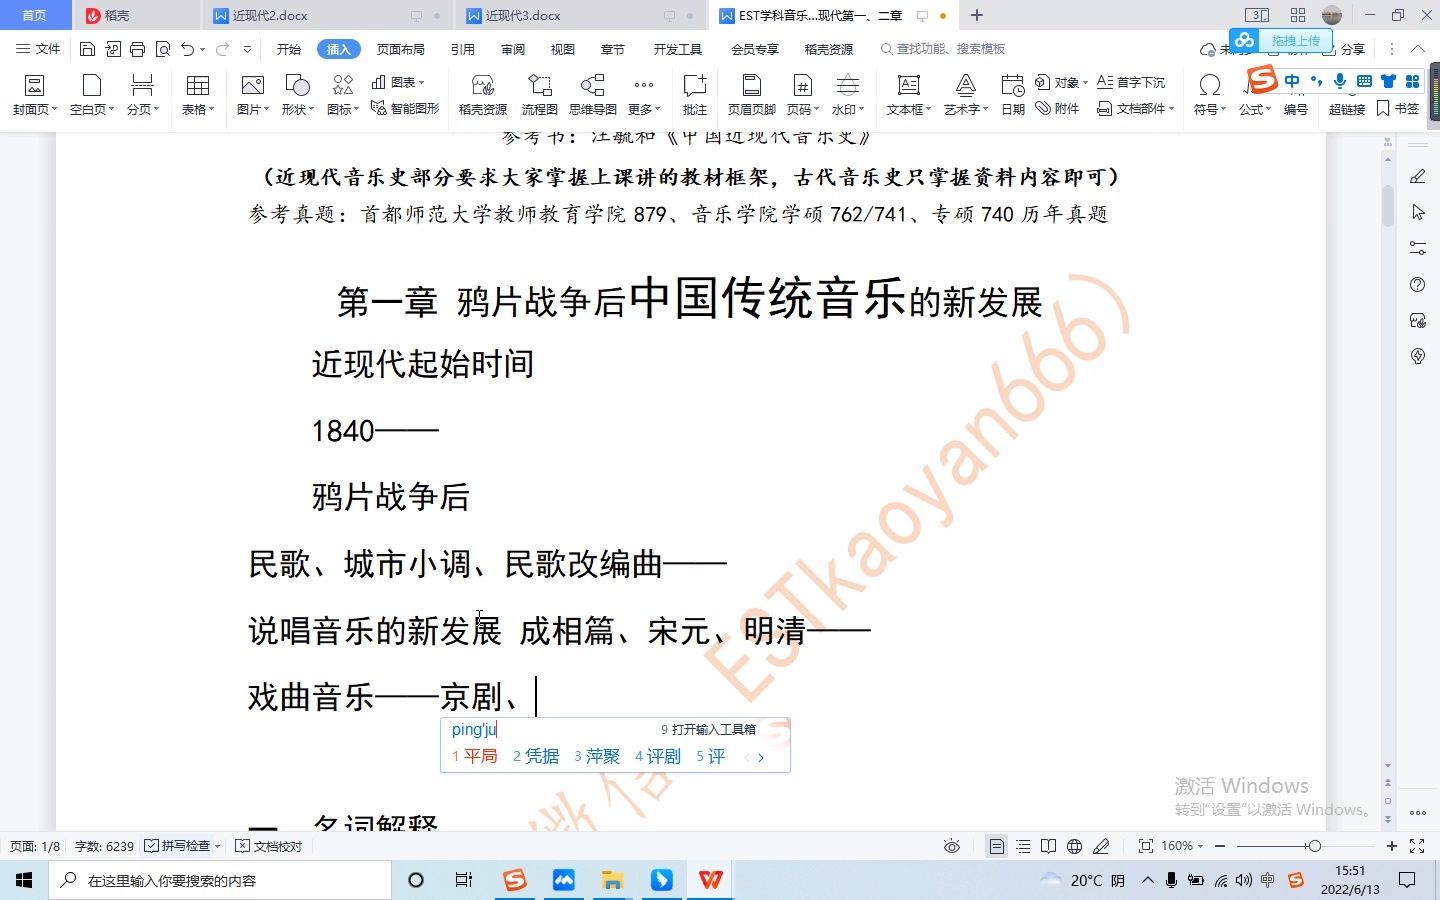Insert 超链接 hyperlink
The height and width of the screenshot is (900, 1440).
click(1347, 109)
